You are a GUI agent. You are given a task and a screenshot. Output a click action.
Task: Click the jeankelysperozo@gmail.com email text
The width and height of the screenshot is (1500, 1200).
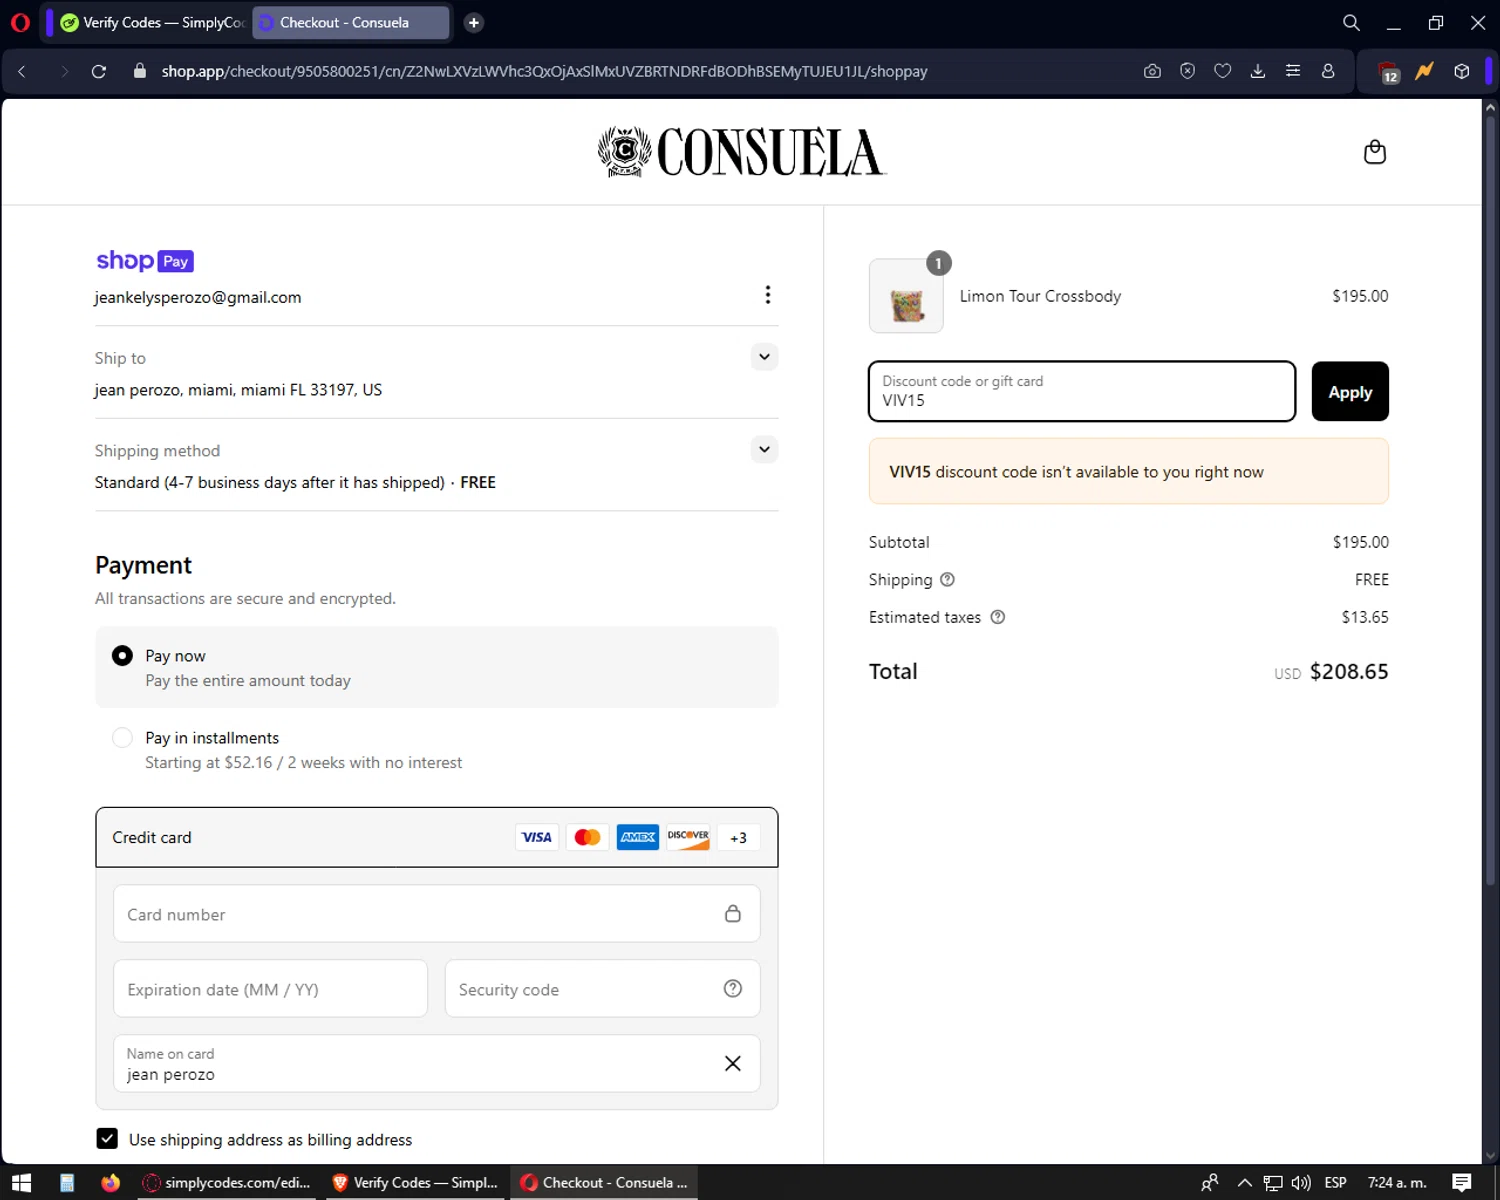(198, 297)
